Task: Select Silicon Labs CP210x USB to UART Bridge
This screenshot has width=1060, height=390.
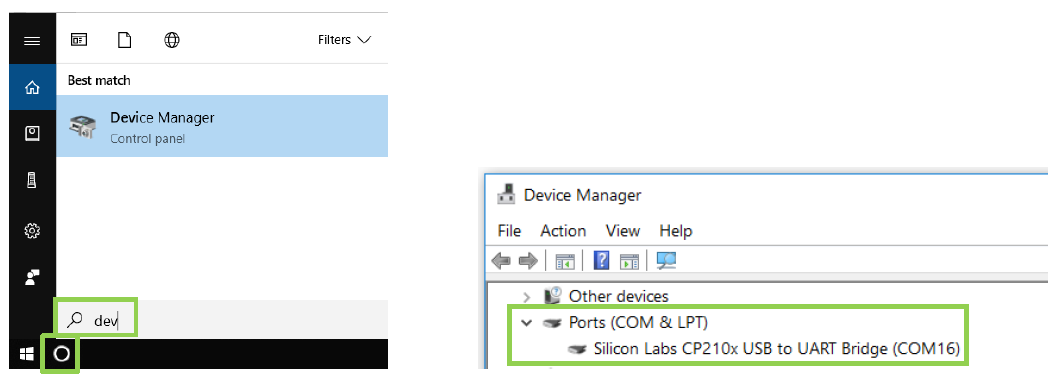Action: click(776, 349)
